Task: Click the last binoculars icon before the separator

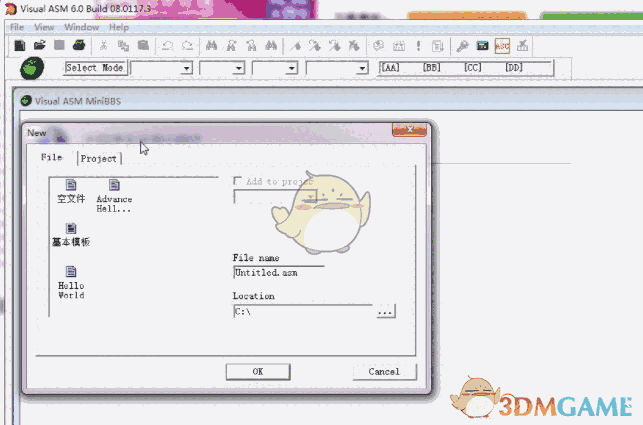Action: tap(271, 45)
